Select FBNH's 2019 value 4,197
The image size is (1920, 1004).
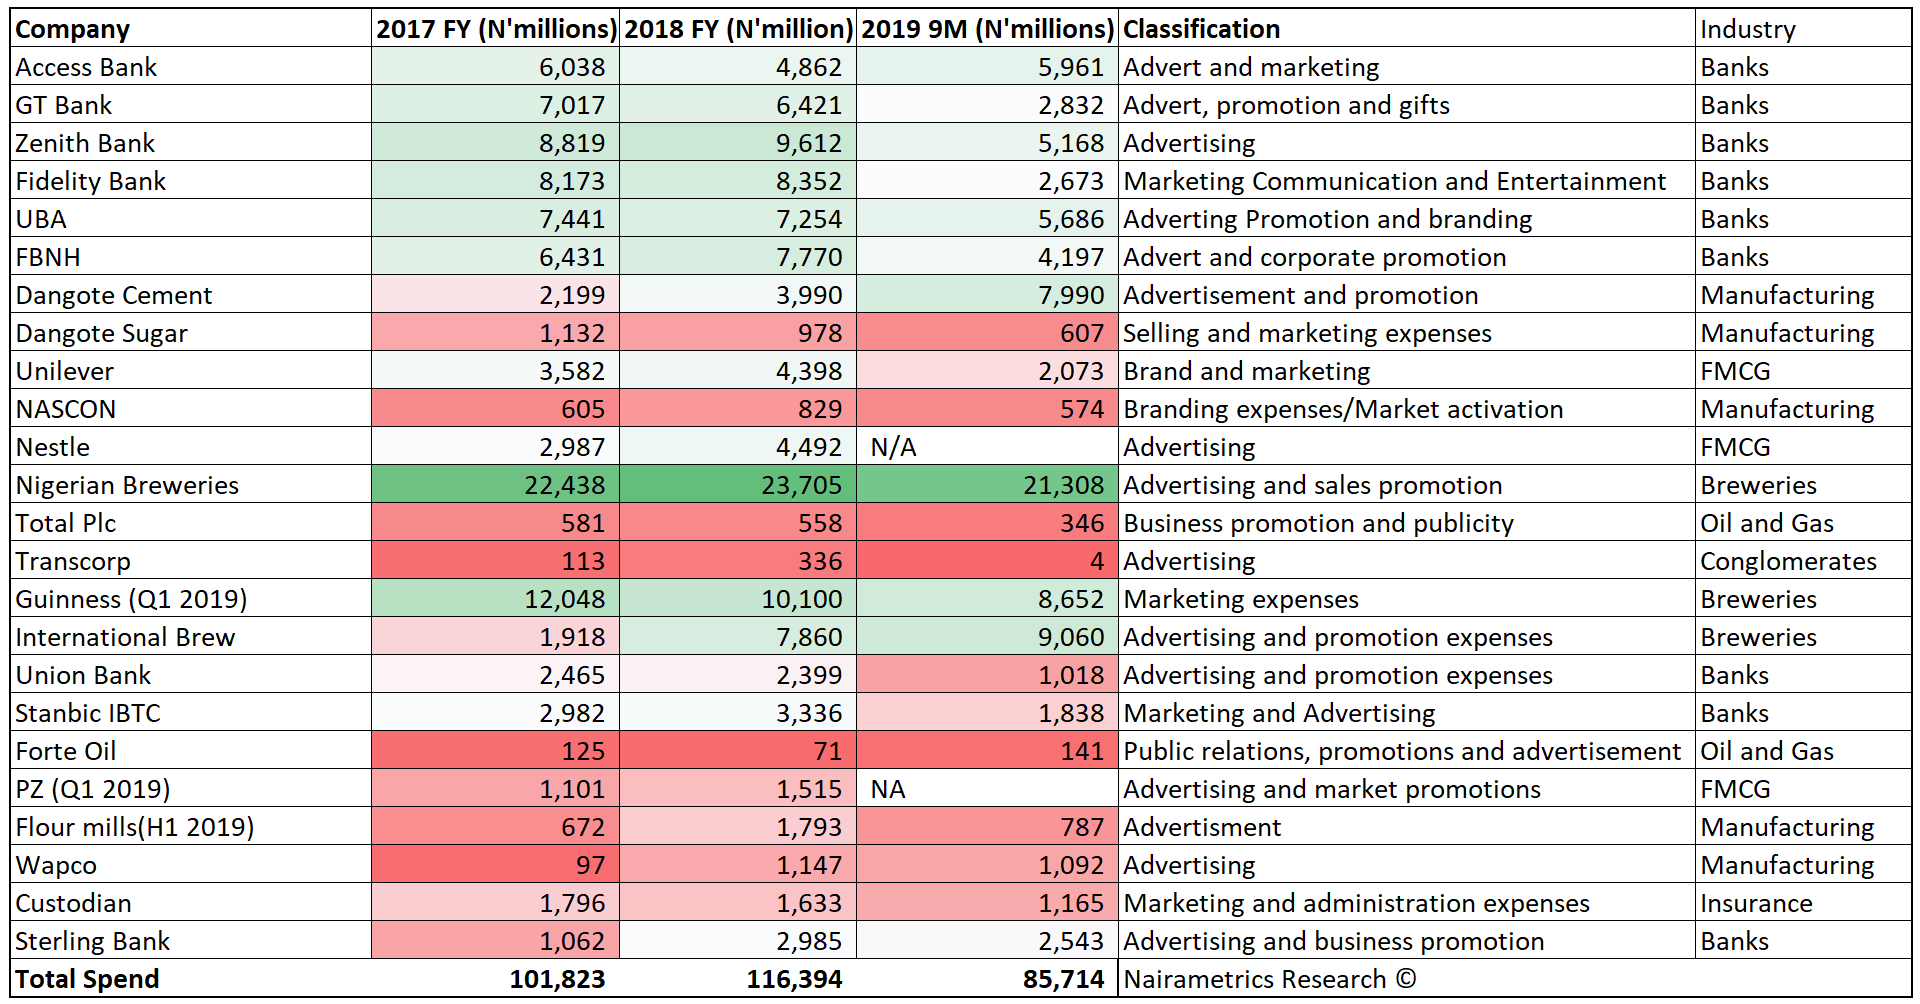[x=987, y=257]
